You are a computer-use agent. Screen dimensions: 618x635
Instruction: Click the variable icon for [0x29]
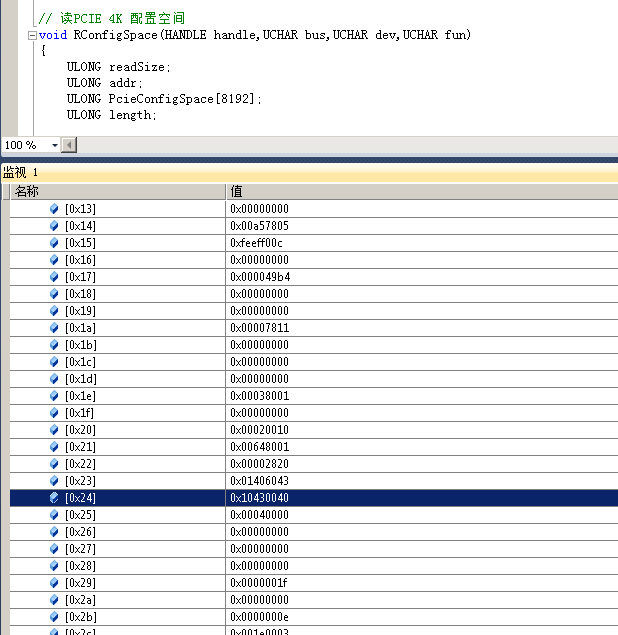click(x=54, y=583)
